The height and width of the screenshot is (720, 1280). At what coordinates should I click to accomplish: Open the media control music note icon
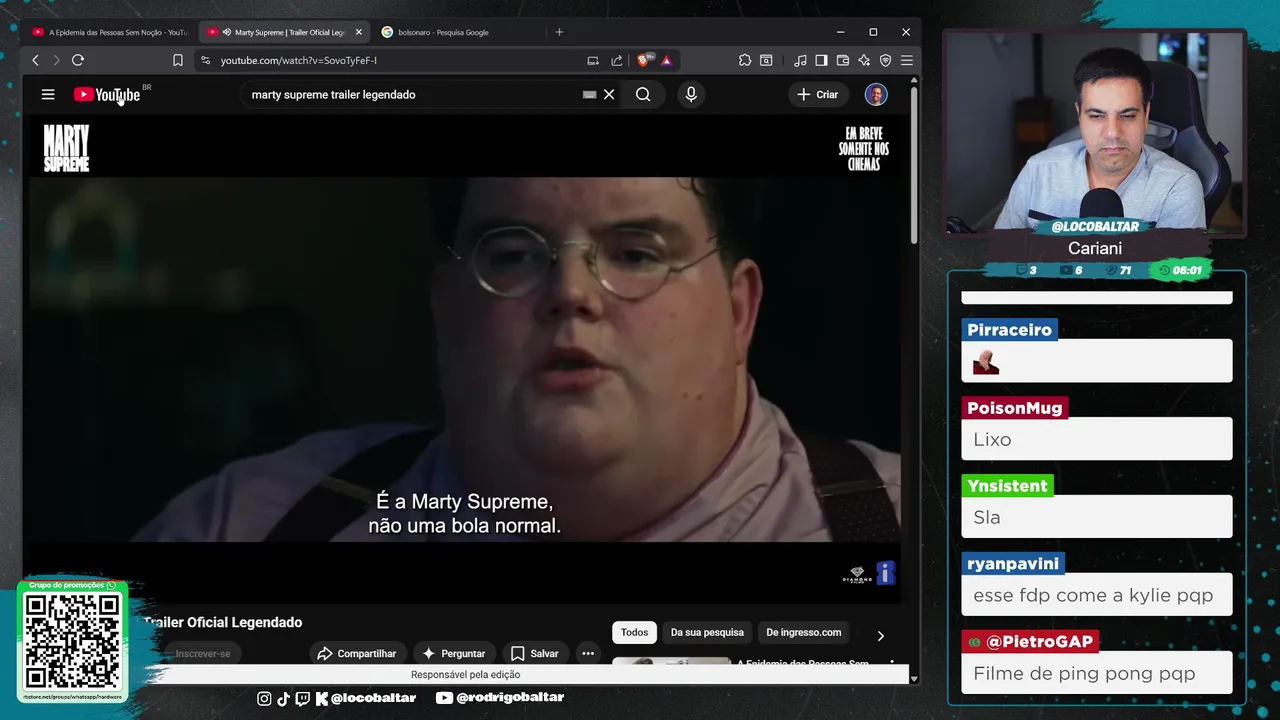(800, 60)
